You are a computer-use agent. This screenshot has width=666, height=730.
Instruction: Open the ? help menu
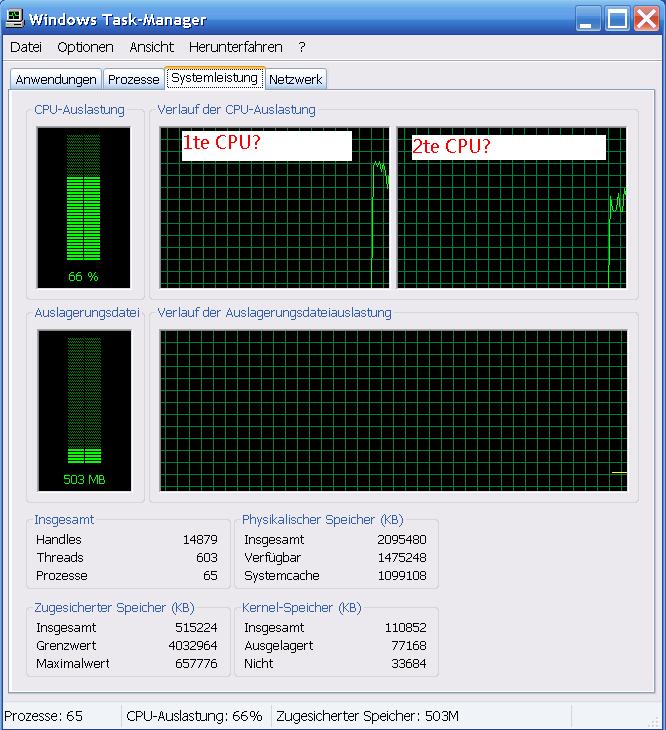click(x=302, y=47)
